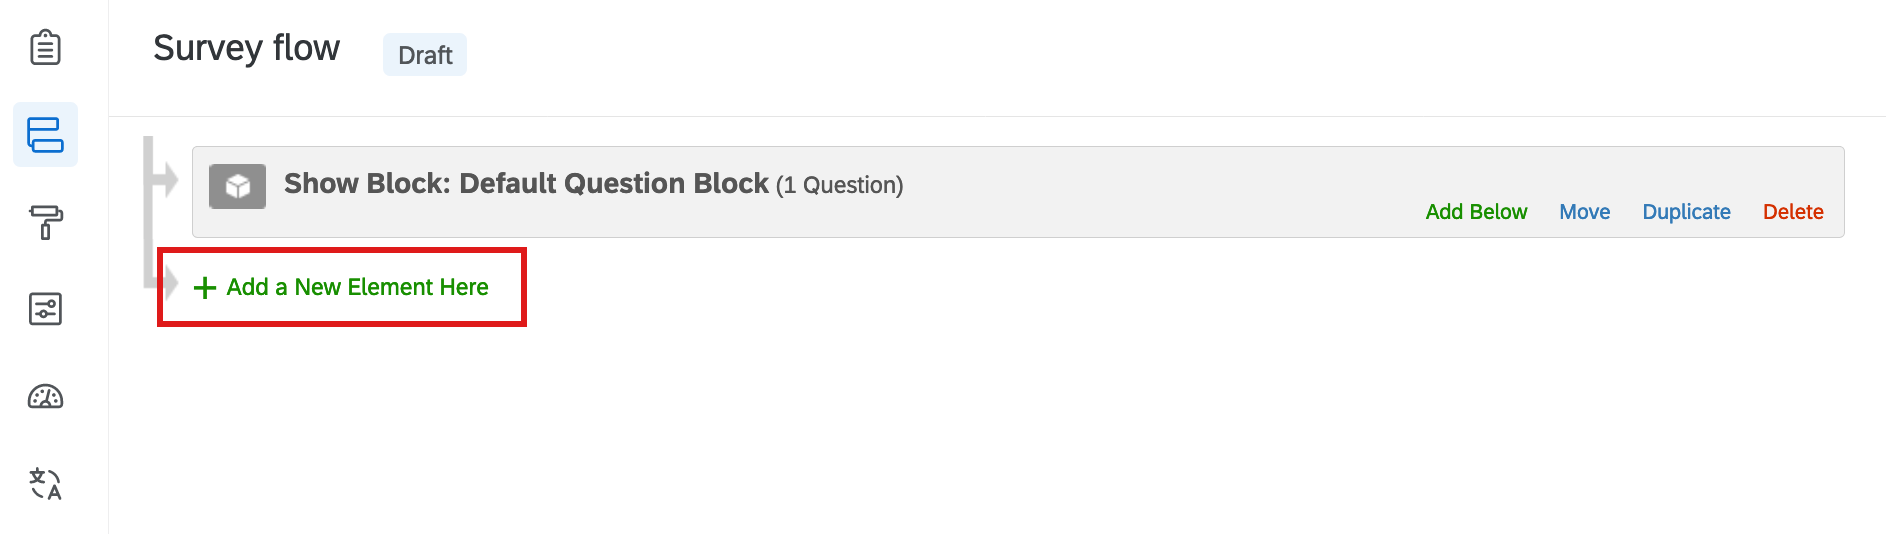The height and width of the screenshot is (534, 1887).
Task: Click flow arrow pointing to Show Block
Action: 165,181
